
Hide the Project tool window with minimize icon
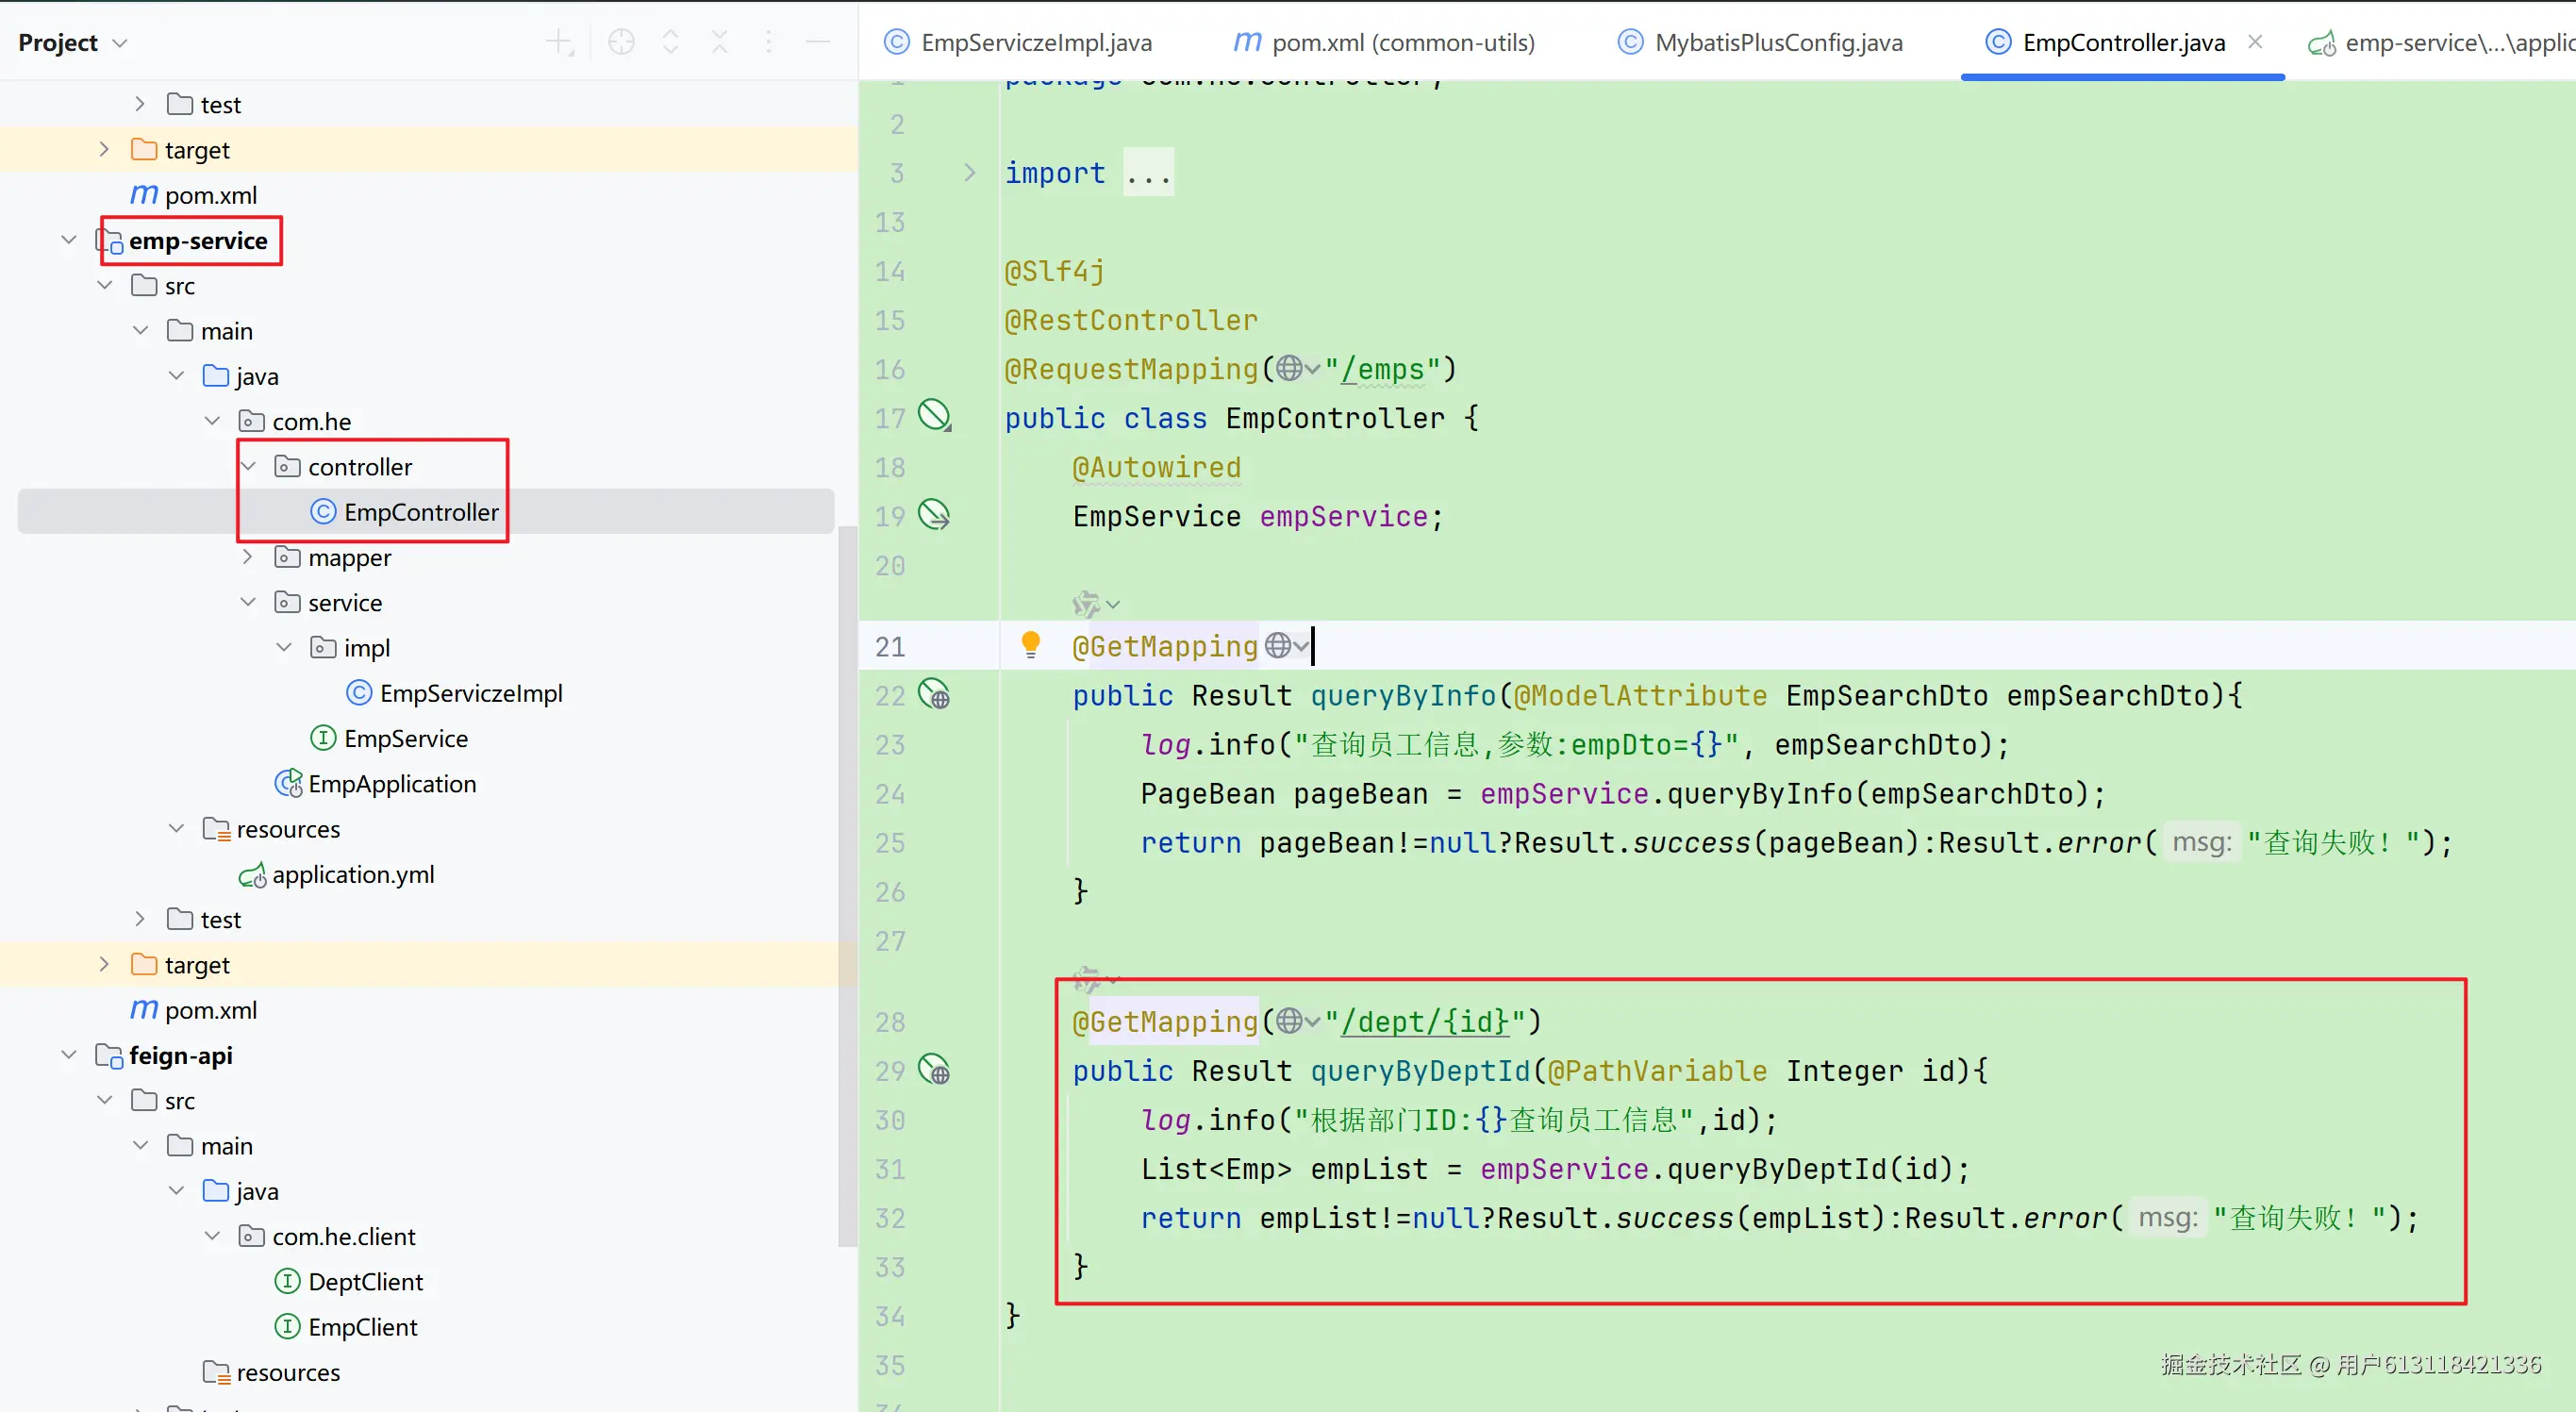(817, 42)
